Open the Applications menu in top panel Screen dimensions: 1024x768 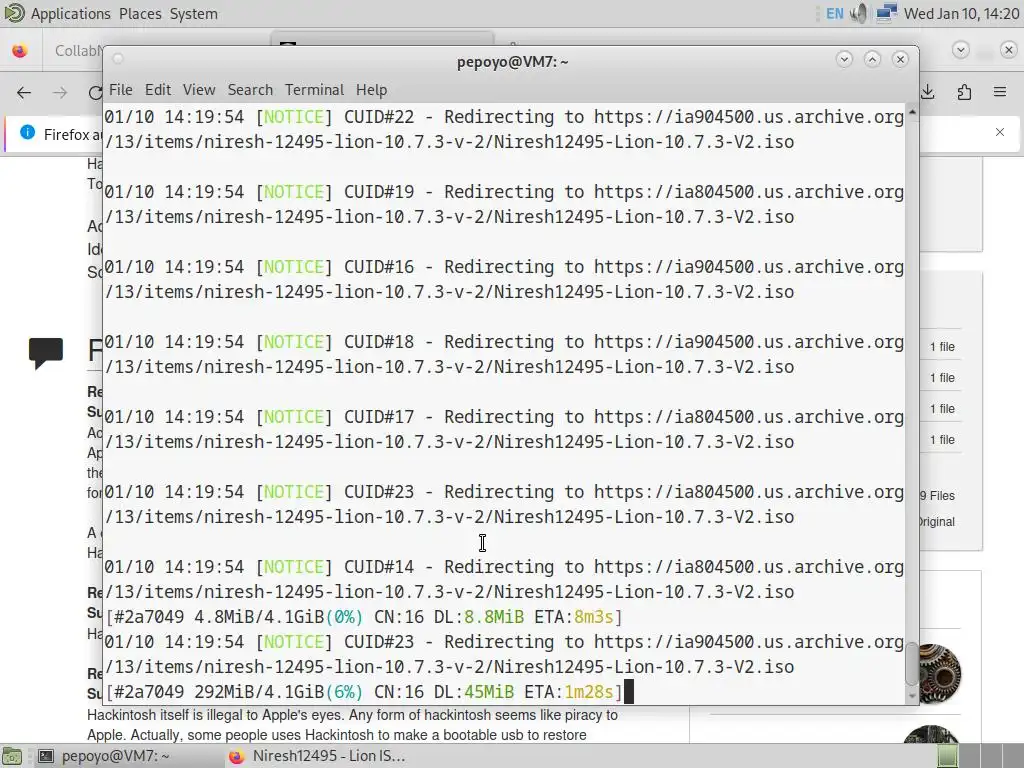[x=71, y=14]
